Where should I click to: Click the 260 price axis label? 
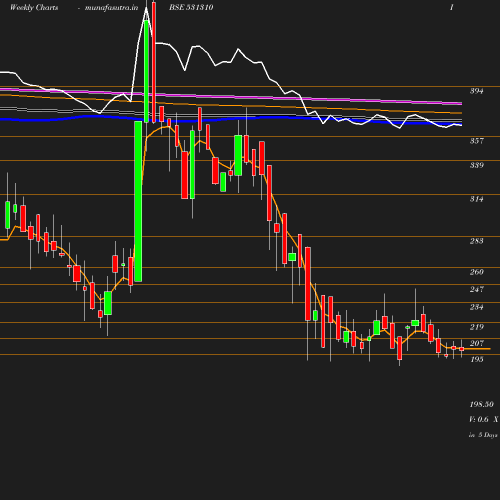(x=476, y=272)
